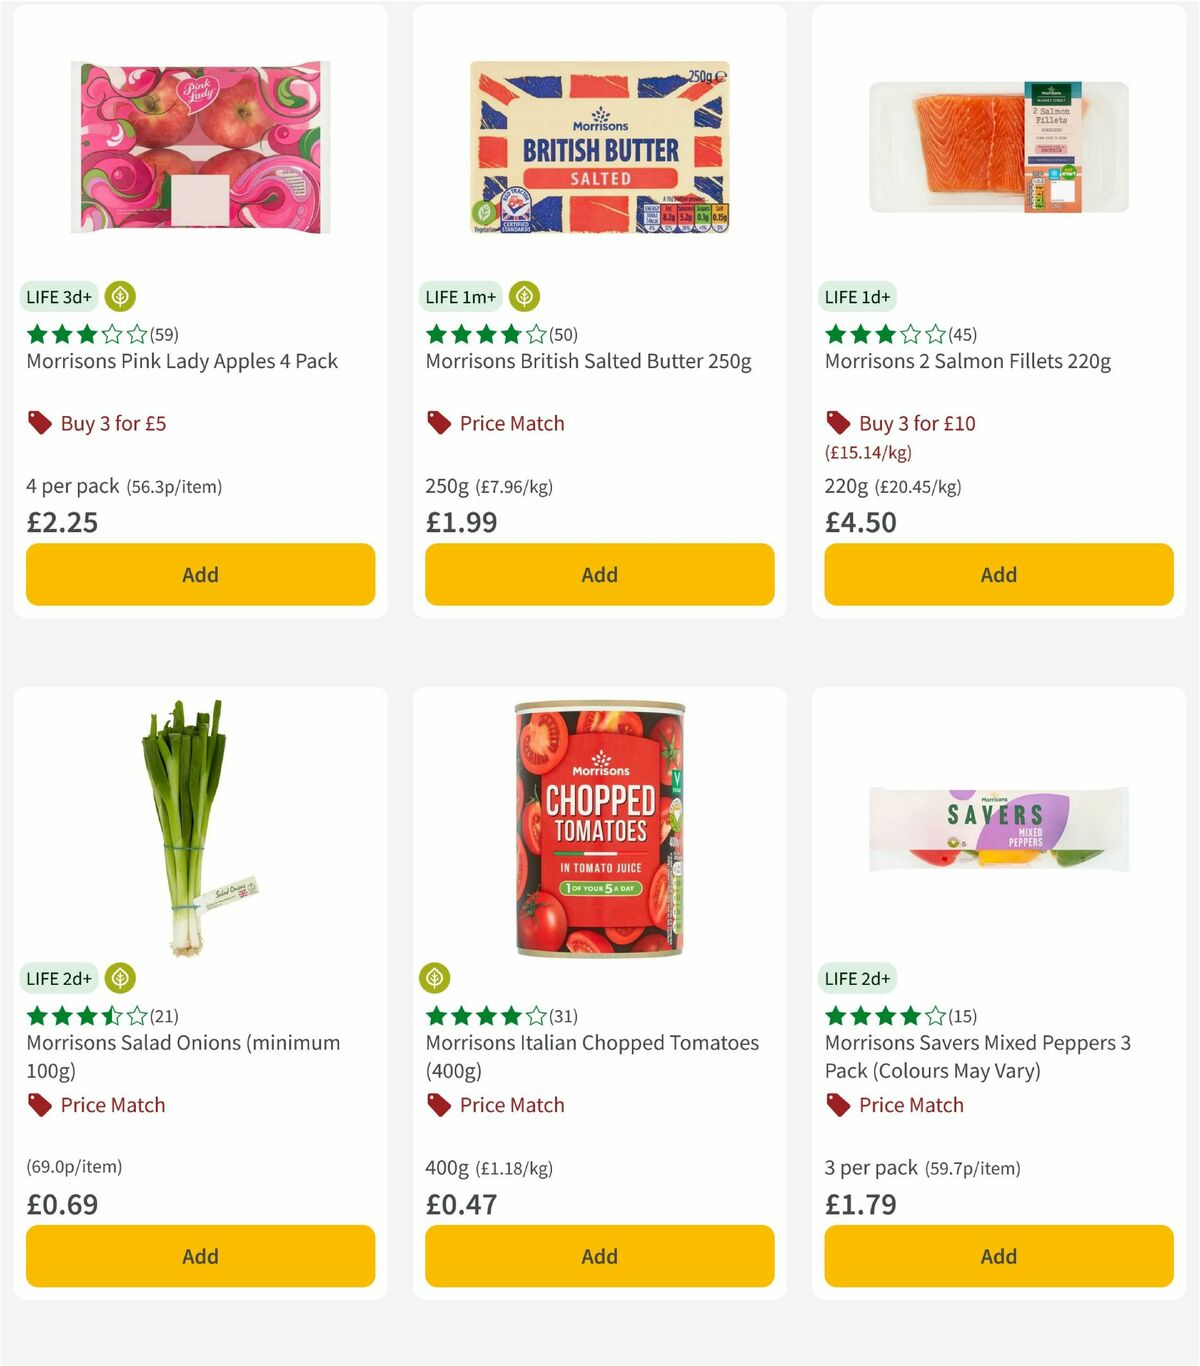Image resolution: width=1200 pixels, height=1366 pixels.
Task: Add British Salted Butter to basket
Action: (x=599, y=574)
